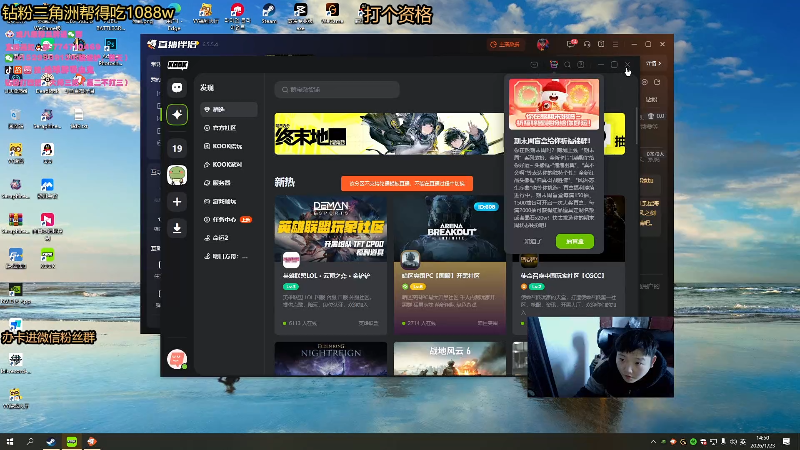The image size is (800, 450).
Task: Open the hamburger menu in 直播伴侣 title bar
Action: click(615, 44)
